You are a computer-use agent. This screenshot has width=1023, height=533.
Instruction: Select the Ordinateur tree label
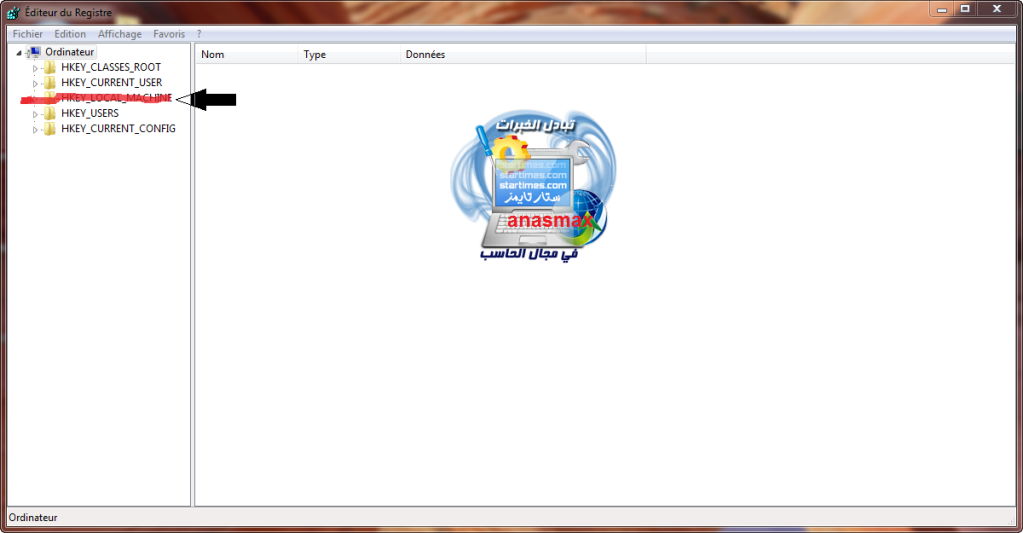coord(69,52)
